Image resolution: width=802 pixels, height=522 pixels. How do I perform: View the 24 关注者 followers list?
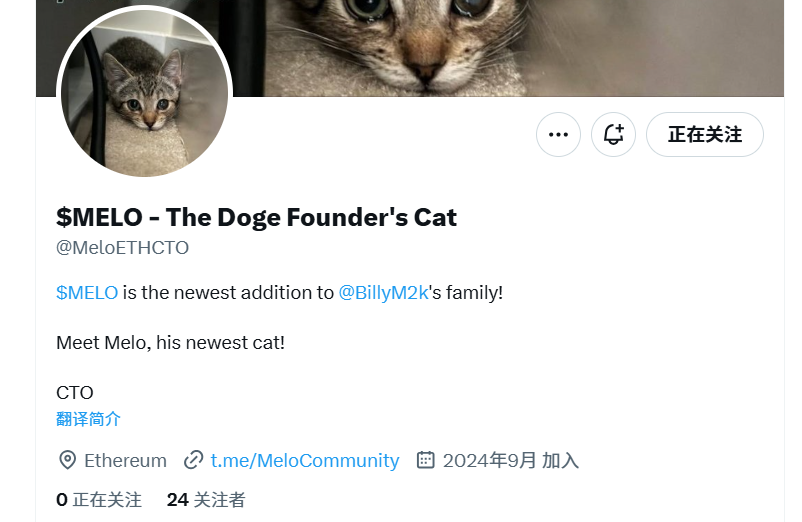tap(206, 499)
